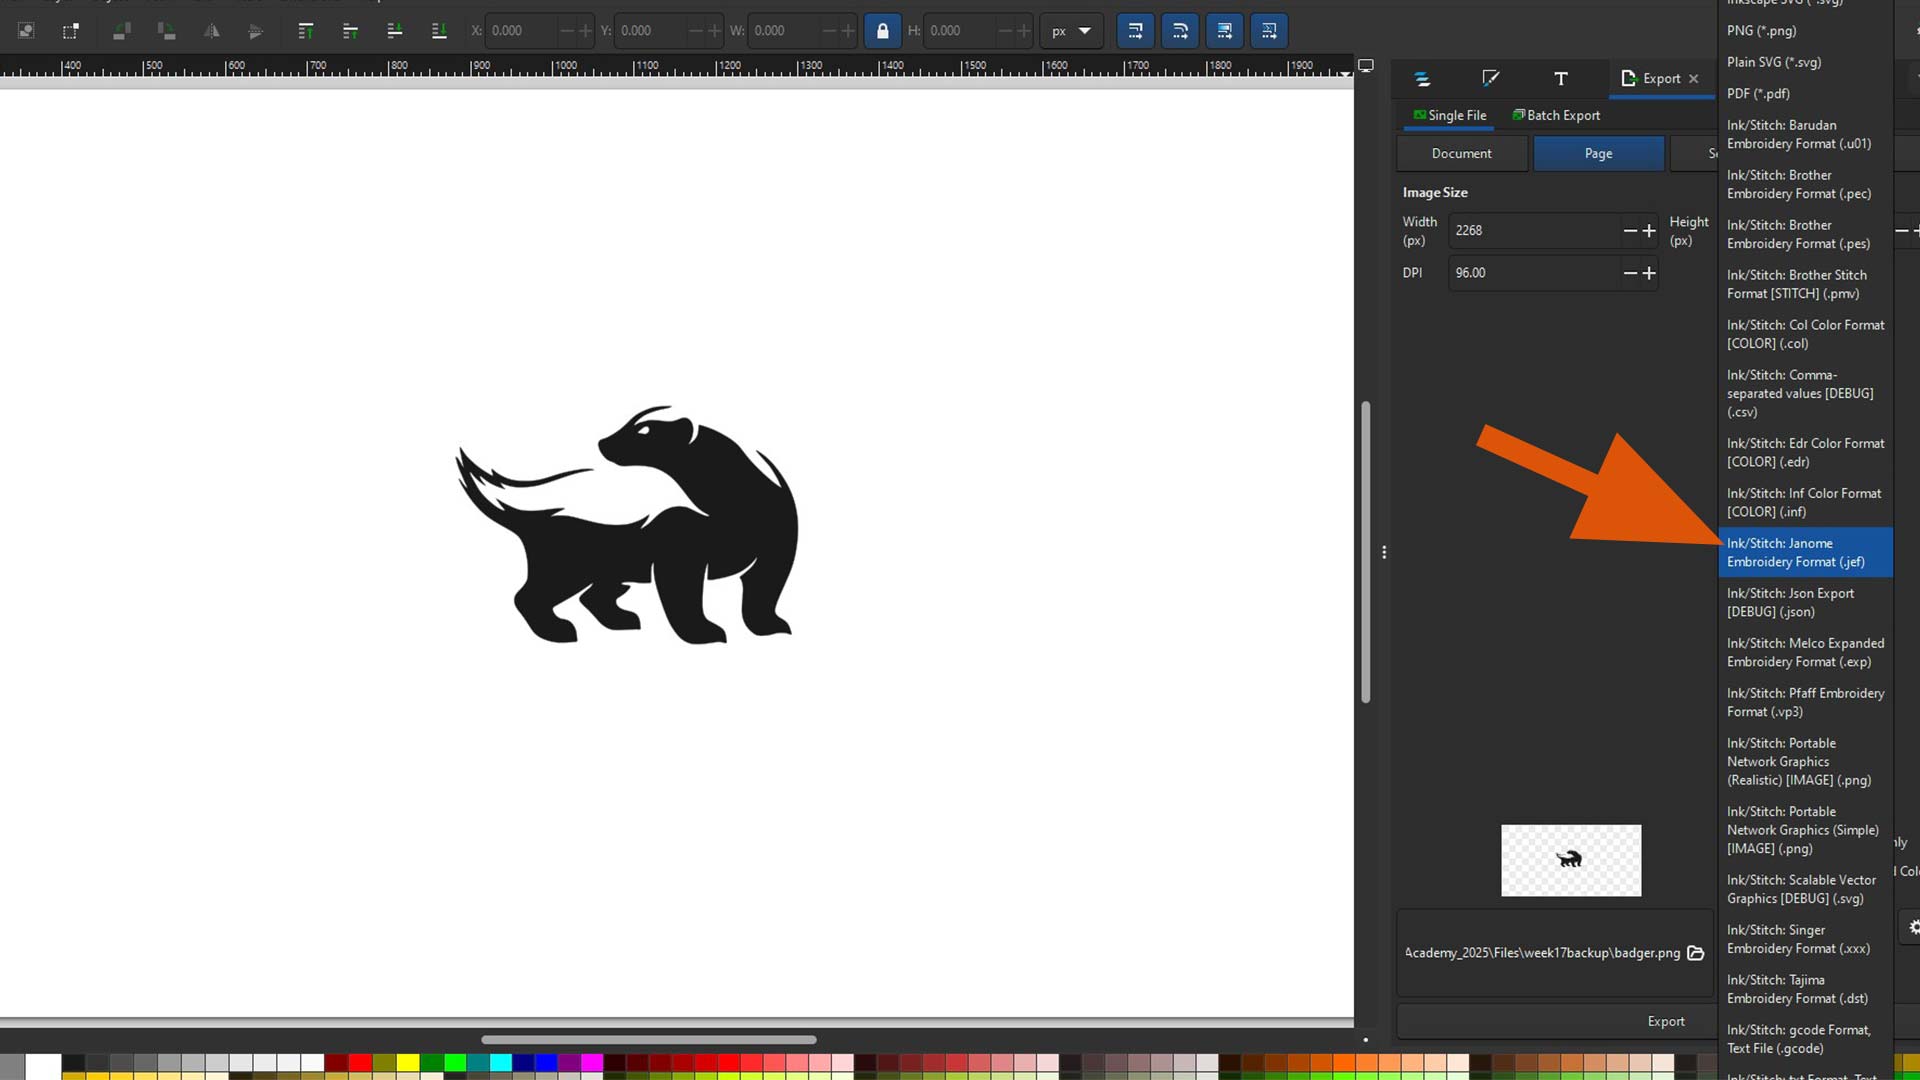Open the Fill and Stroke panel tab

pos(1491,79)
